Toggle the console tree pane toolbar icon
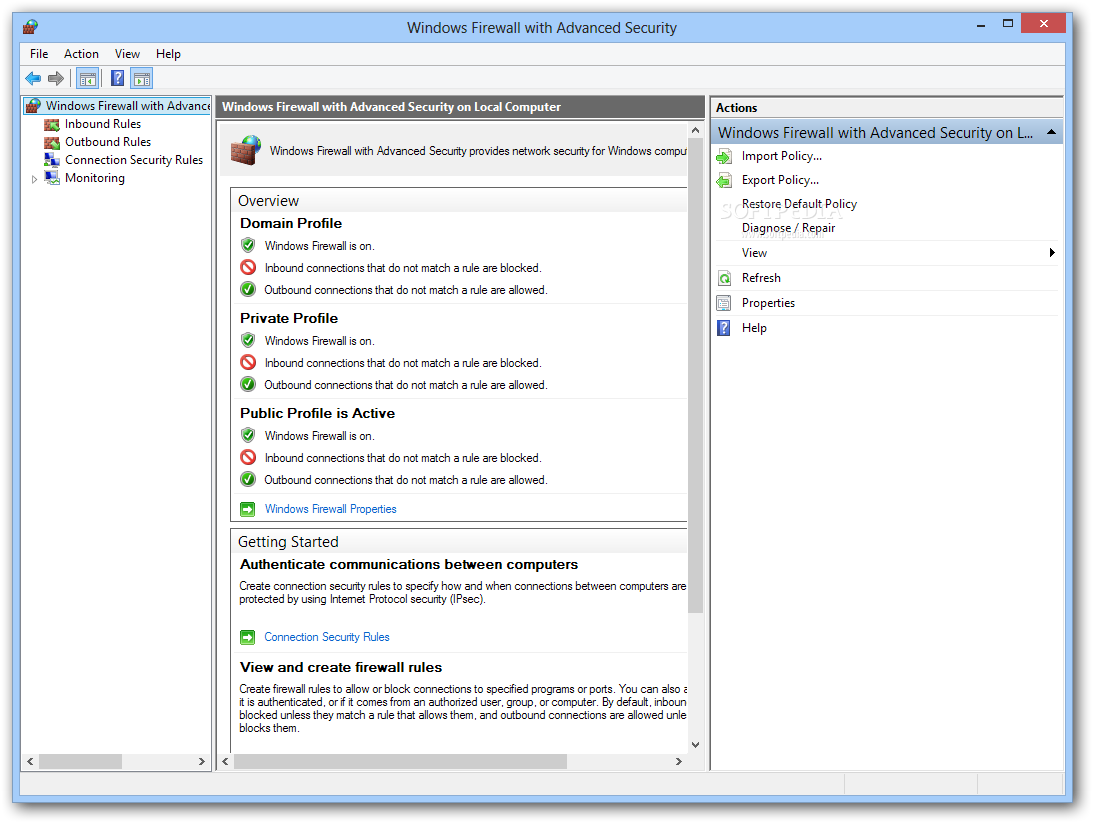Image resolution: width=1093 pixels, height=823 pixels. tap(88, 79)
